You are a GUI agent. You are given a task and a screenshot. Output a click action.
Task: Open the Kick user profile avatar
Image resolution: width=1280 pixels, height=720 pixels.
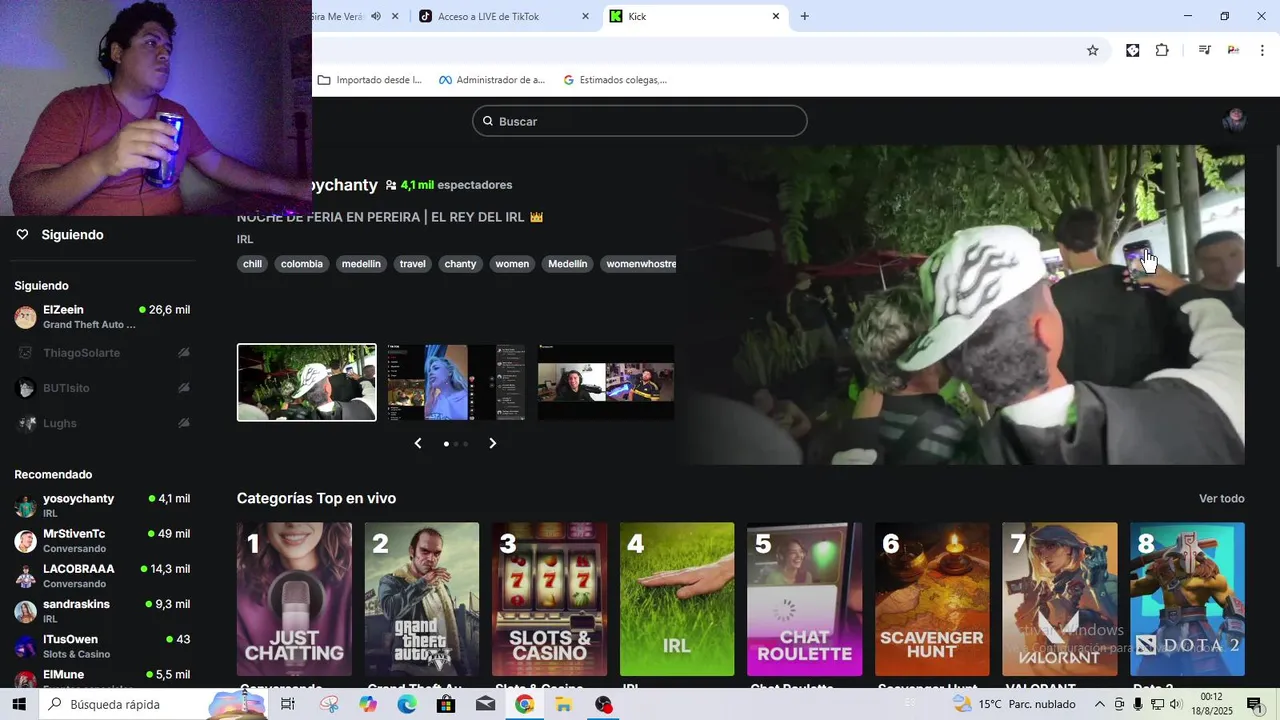pyautogui.click(x=1235, y=121)
